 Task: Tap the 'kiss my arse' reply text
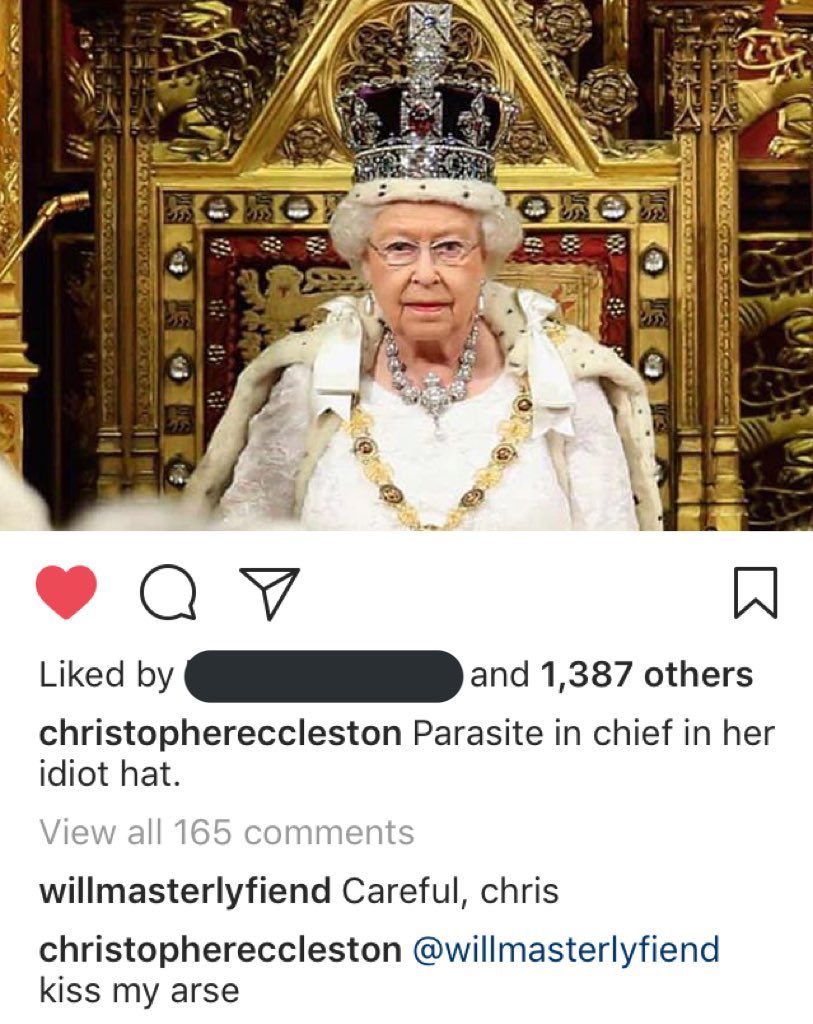(x=139, y=991)
